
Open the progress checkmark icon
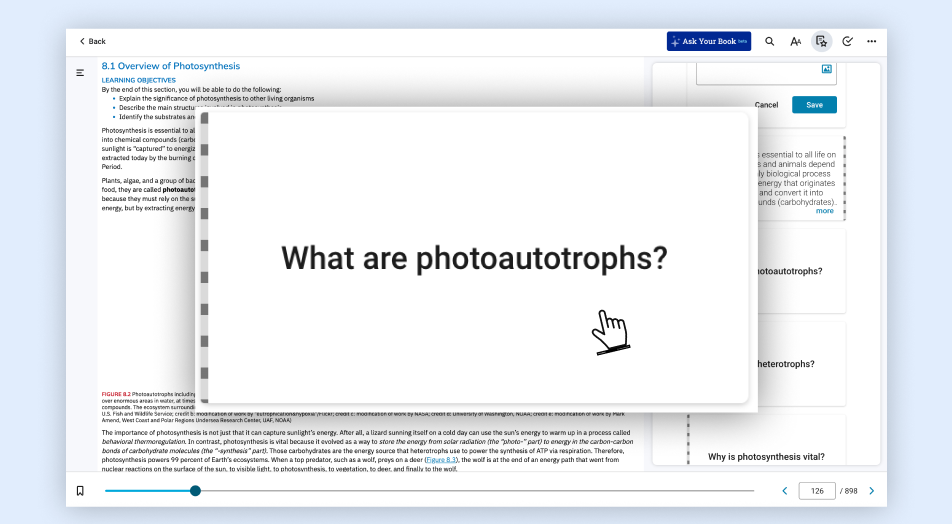pos(848,41)
